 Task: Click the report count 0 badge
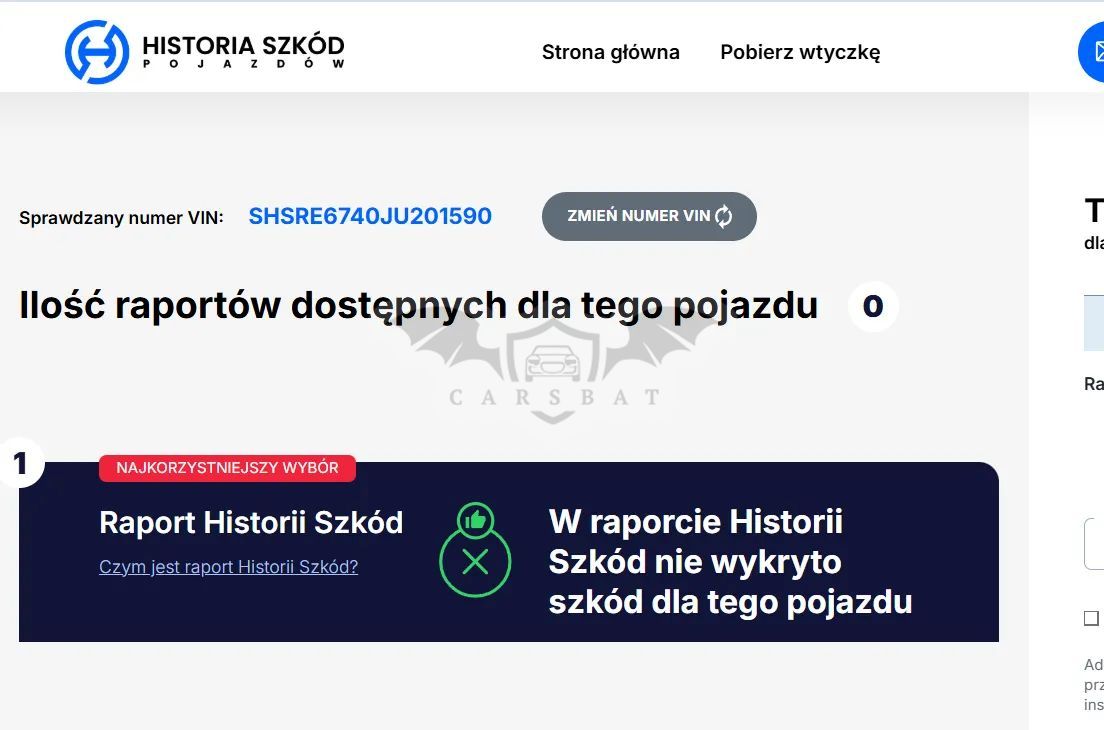(873, 306)
